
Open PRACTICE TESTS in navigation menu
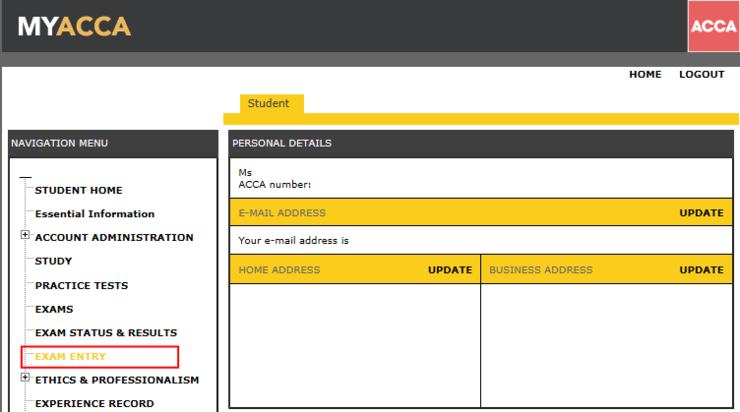point(81,286)
